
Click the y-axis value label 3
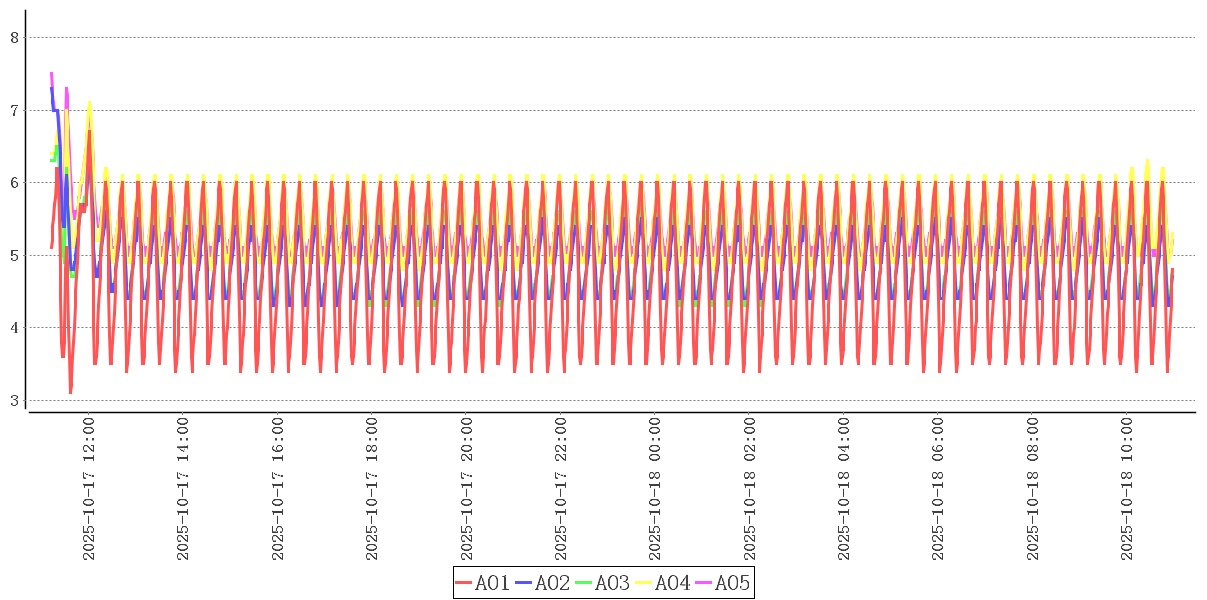click(14, 401)
